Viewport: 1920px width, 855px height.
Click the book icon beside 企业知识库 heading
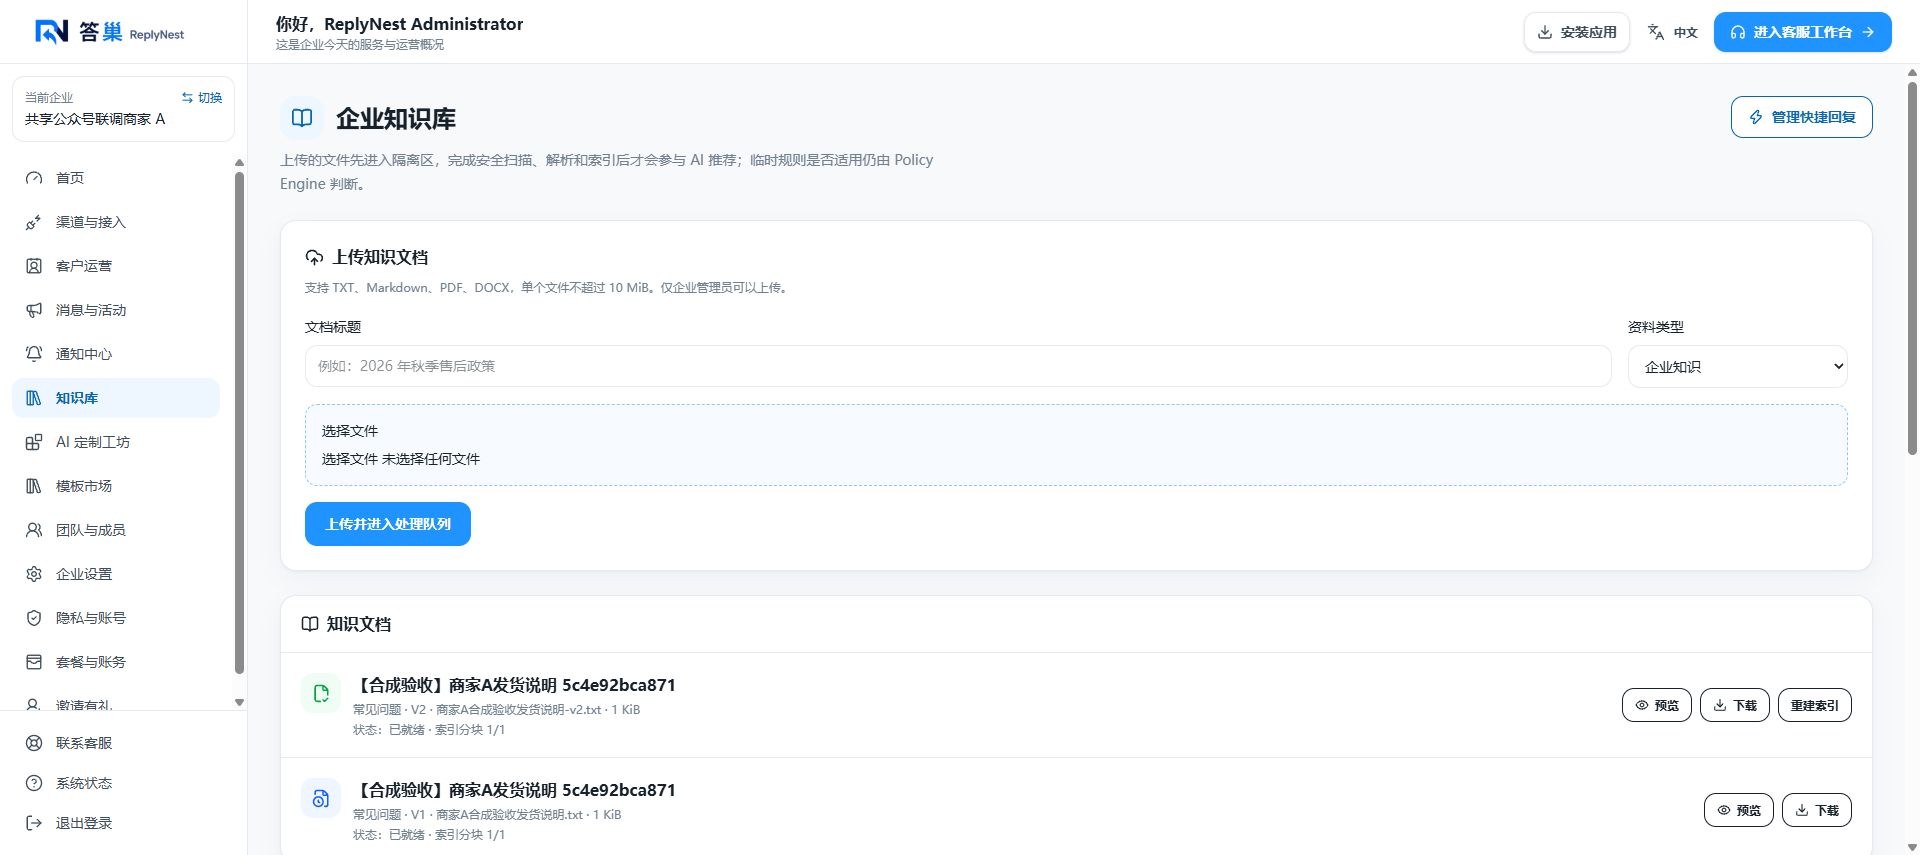[302, 118]
